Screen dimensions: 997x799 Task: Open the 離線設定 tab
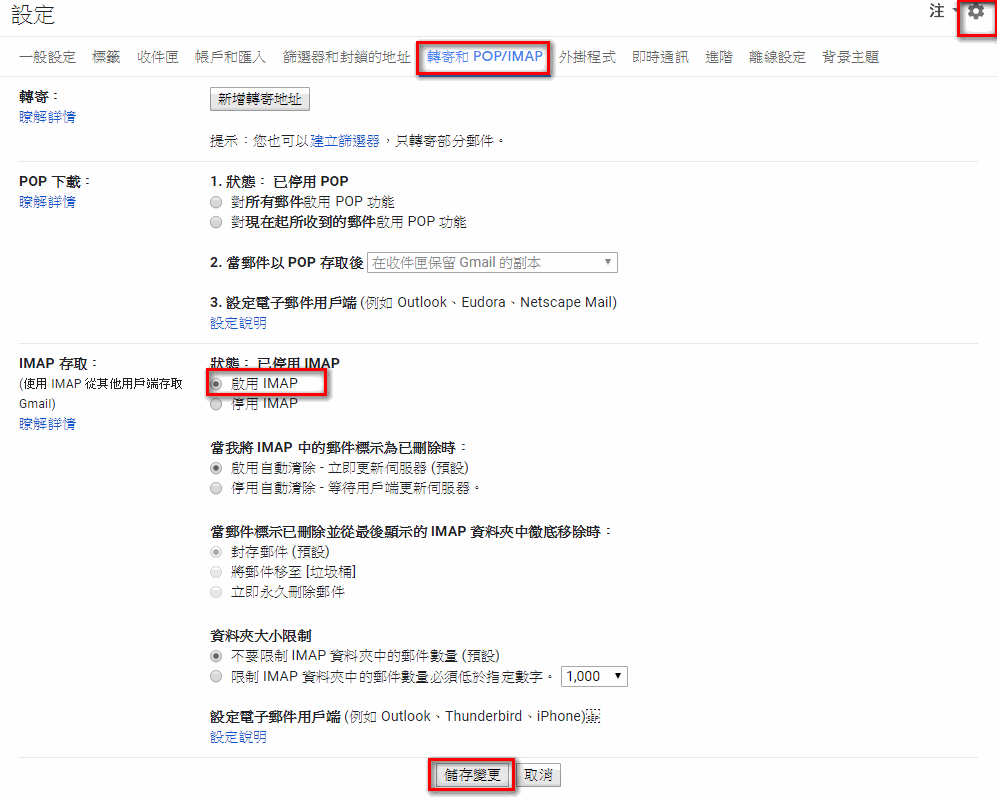[777, 57]
